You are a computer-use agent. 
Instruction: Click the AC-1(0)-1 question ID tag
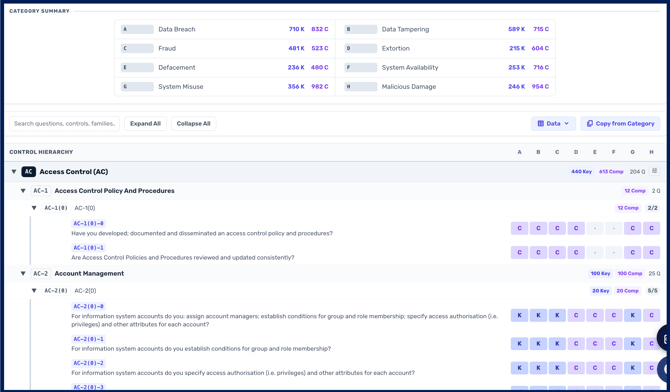coord(88,248)
